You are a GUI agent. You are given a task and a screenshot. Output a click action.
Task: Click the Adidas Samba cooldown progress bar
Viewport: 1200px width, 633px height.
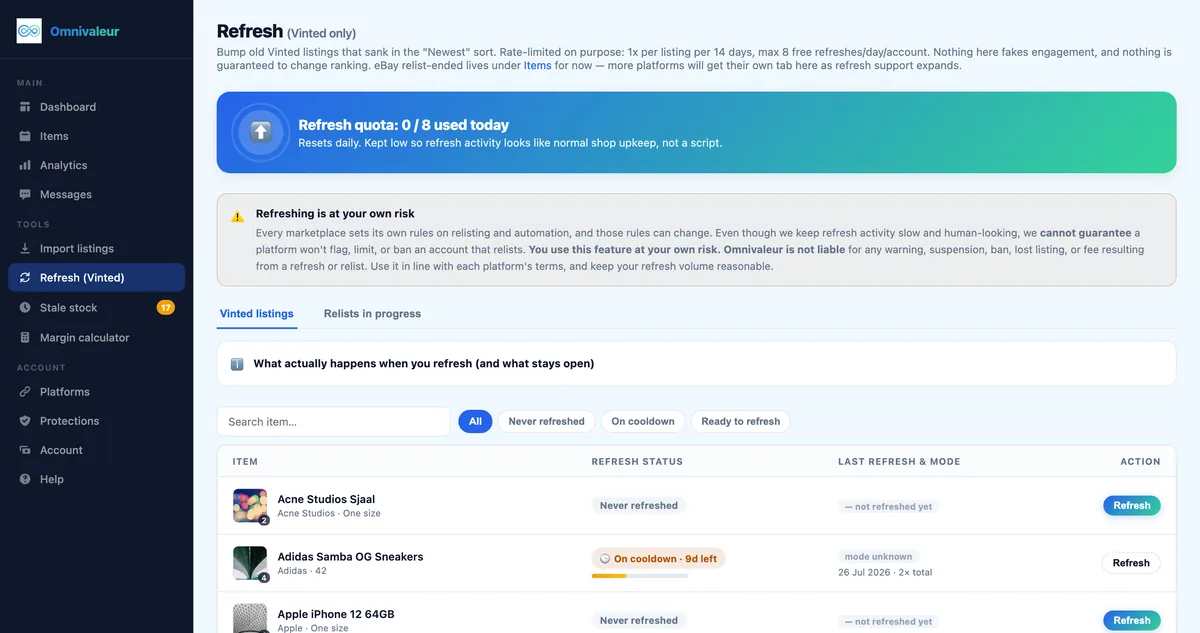pyautogui.click(x=639, y=576)
